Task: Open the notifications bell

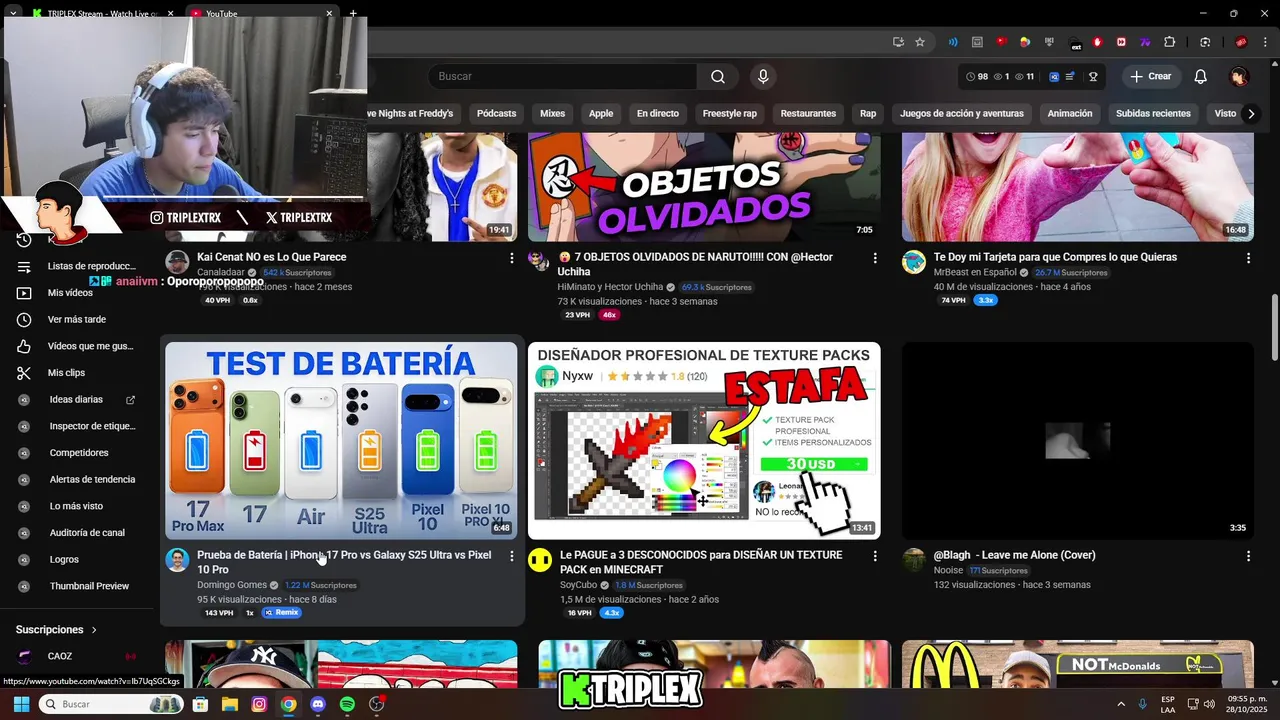Action: 1201,77
